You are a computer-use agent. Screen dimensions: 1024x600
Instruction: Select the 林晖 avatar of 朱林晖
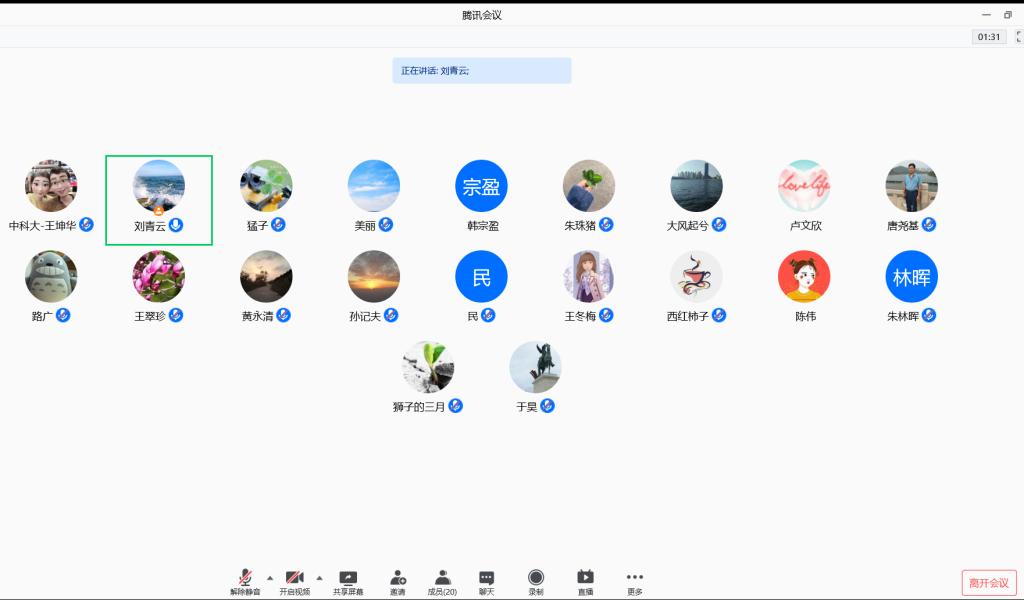911,277
